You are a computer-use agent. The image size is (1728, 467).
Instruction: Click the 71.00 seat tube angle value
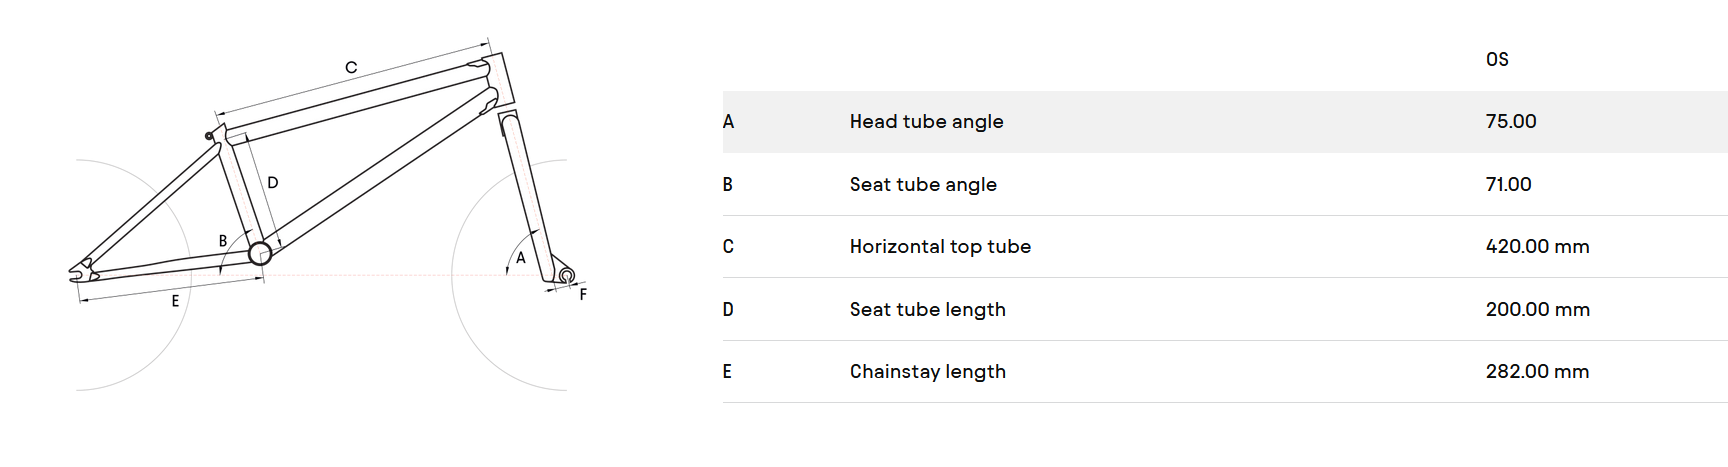click(1508, 185)
